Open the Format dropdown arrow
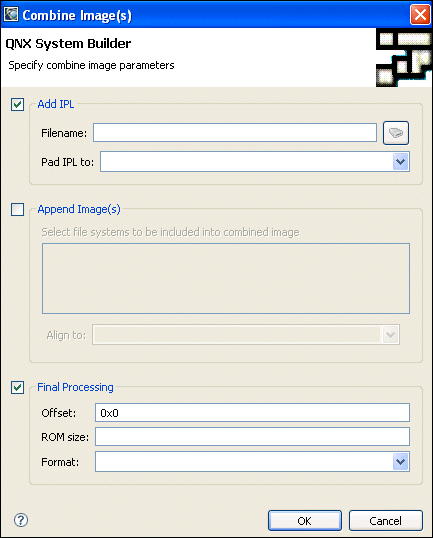This screenshot has height=538, width=433. coord(400,461)
